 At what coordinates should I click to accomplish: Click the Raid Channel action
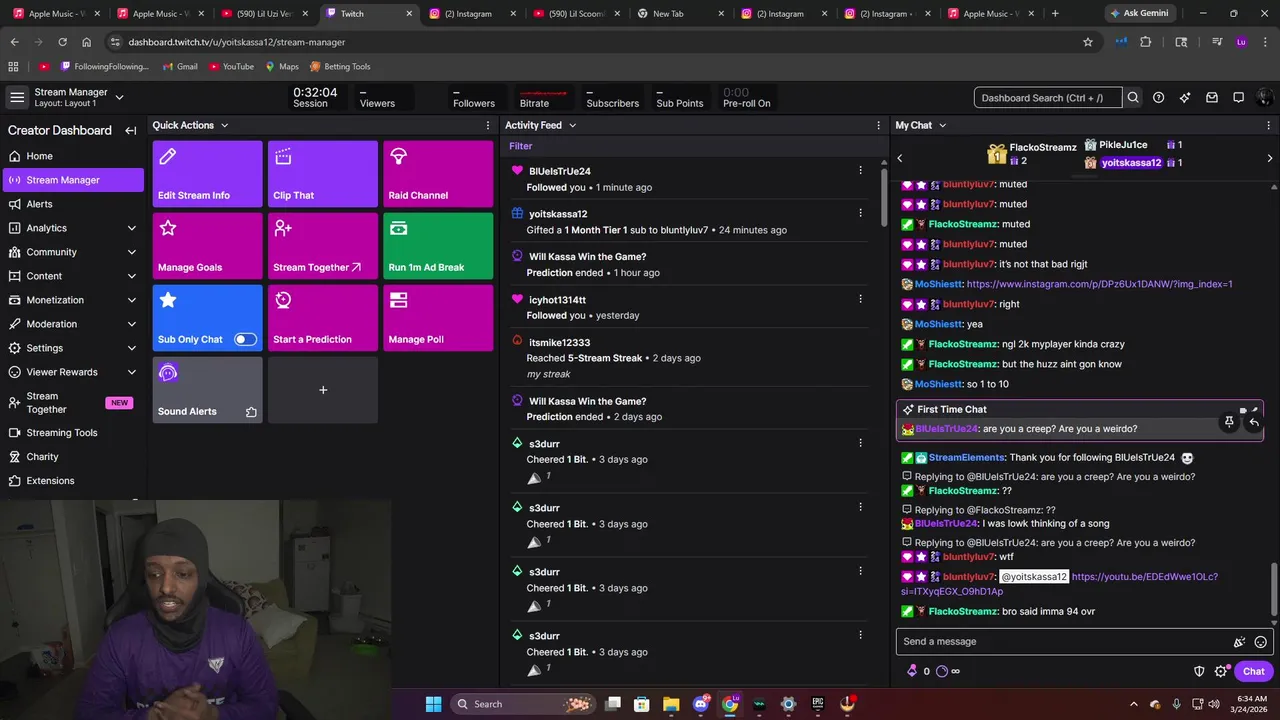coord(438,174)
